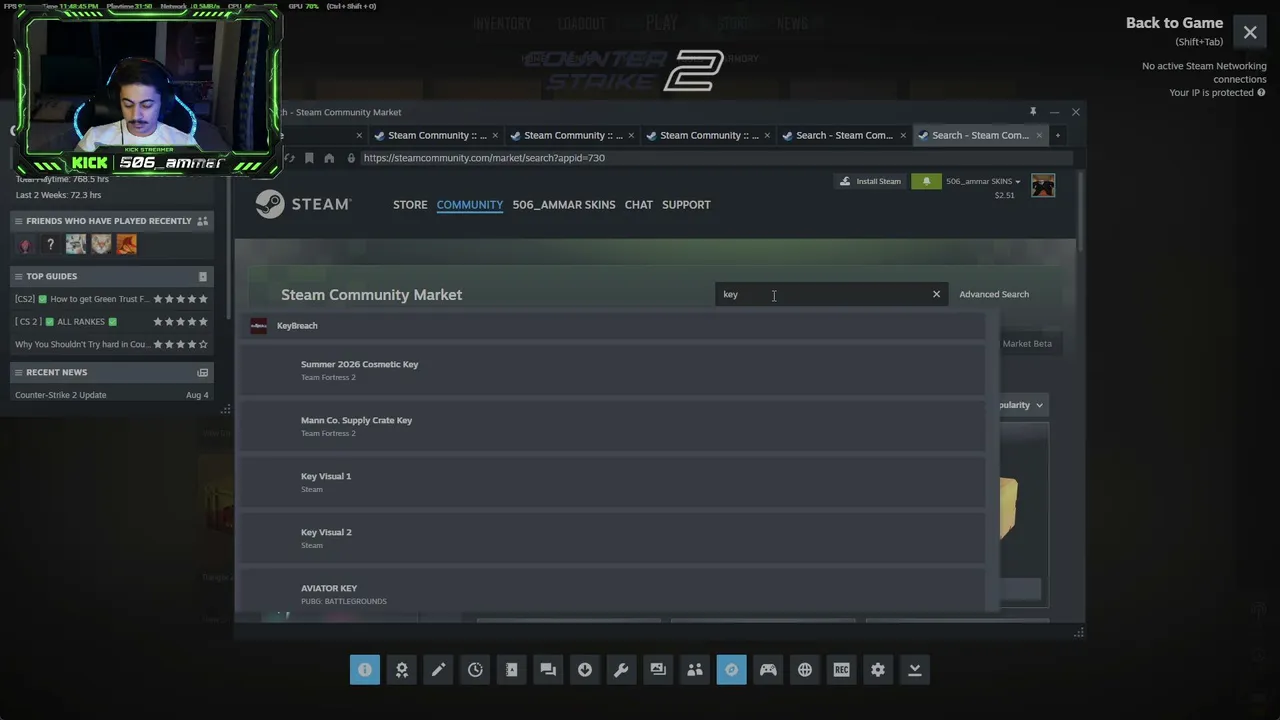The height and width of the screenshot is (720, 1280).
Task: Open the guides book icon in overlay toolbar
Action: (x=511, y=670)
